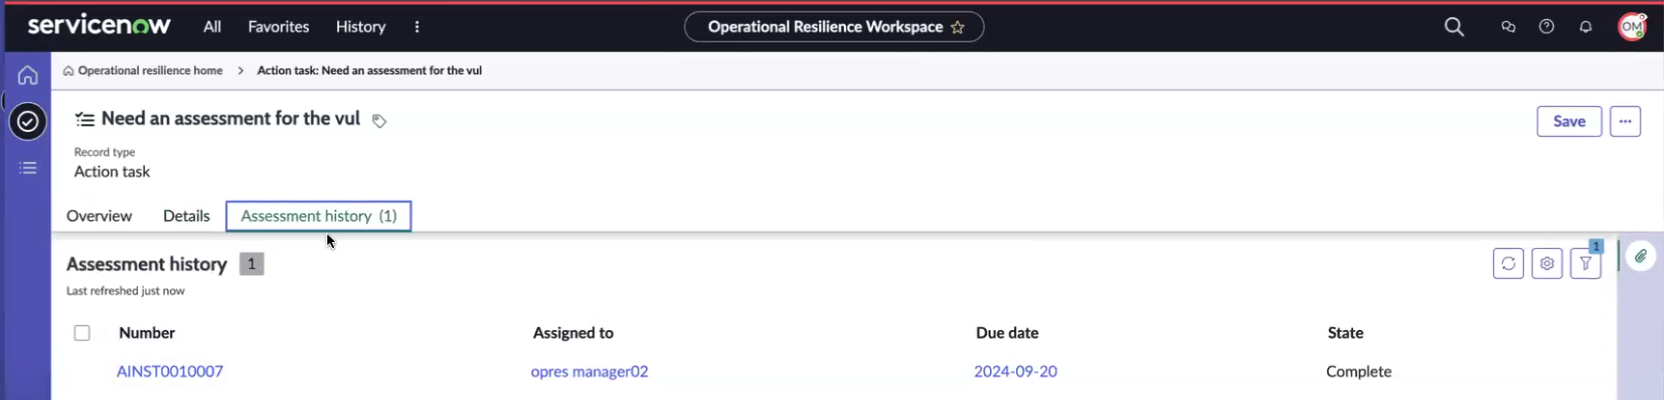Open list settings gear icon

click(1547, 263)
